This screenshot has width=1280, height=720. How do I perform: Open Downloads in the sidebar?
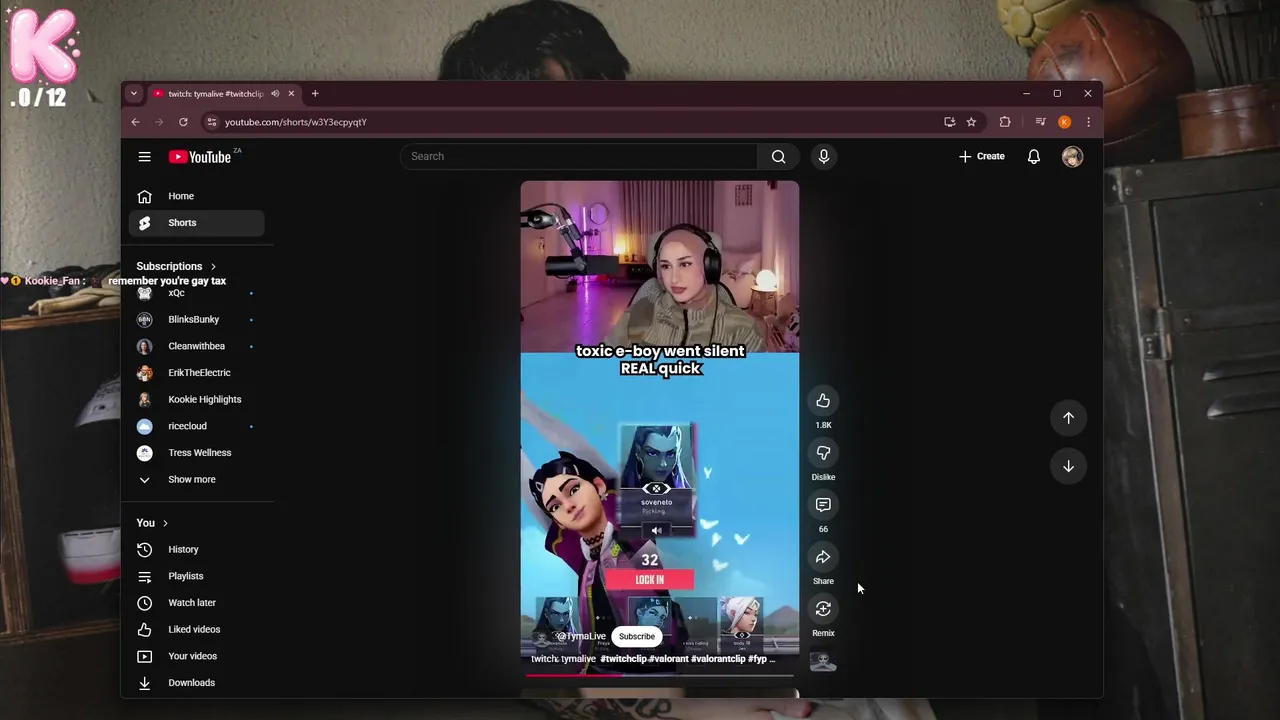pos(196,683)
